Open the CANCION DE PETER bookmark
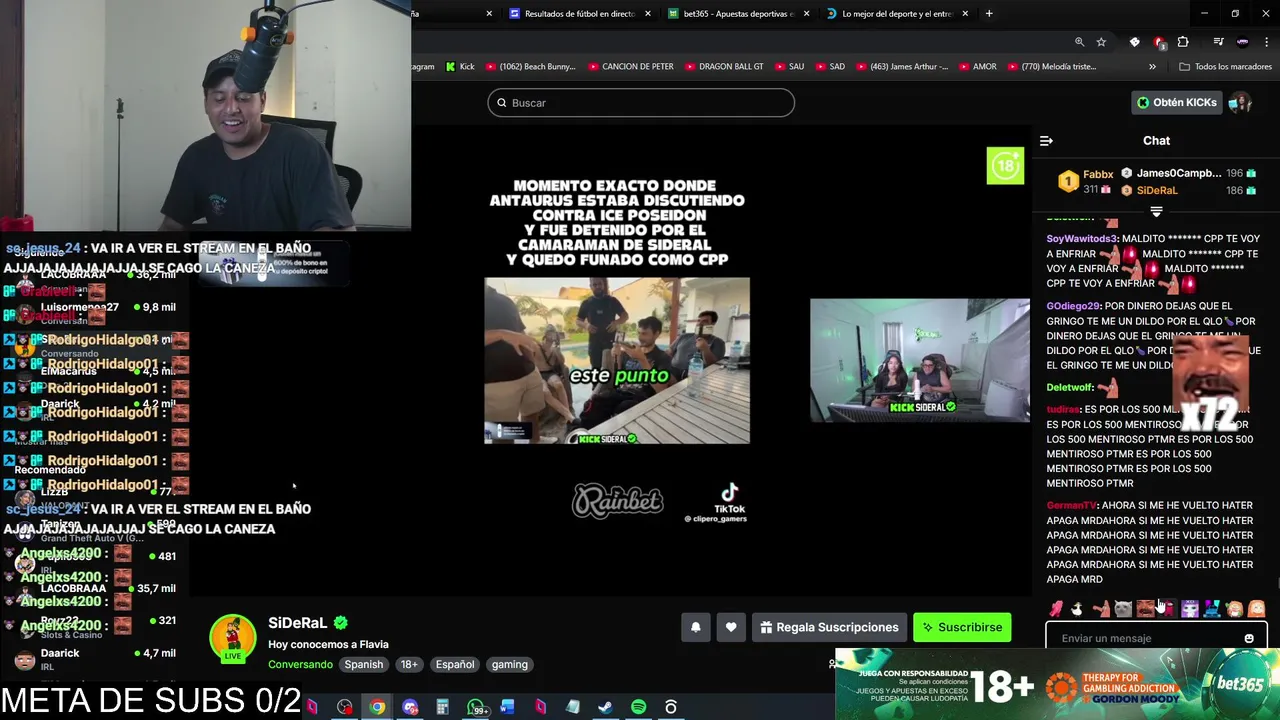 pyautogui.click(x=630, y=67)
